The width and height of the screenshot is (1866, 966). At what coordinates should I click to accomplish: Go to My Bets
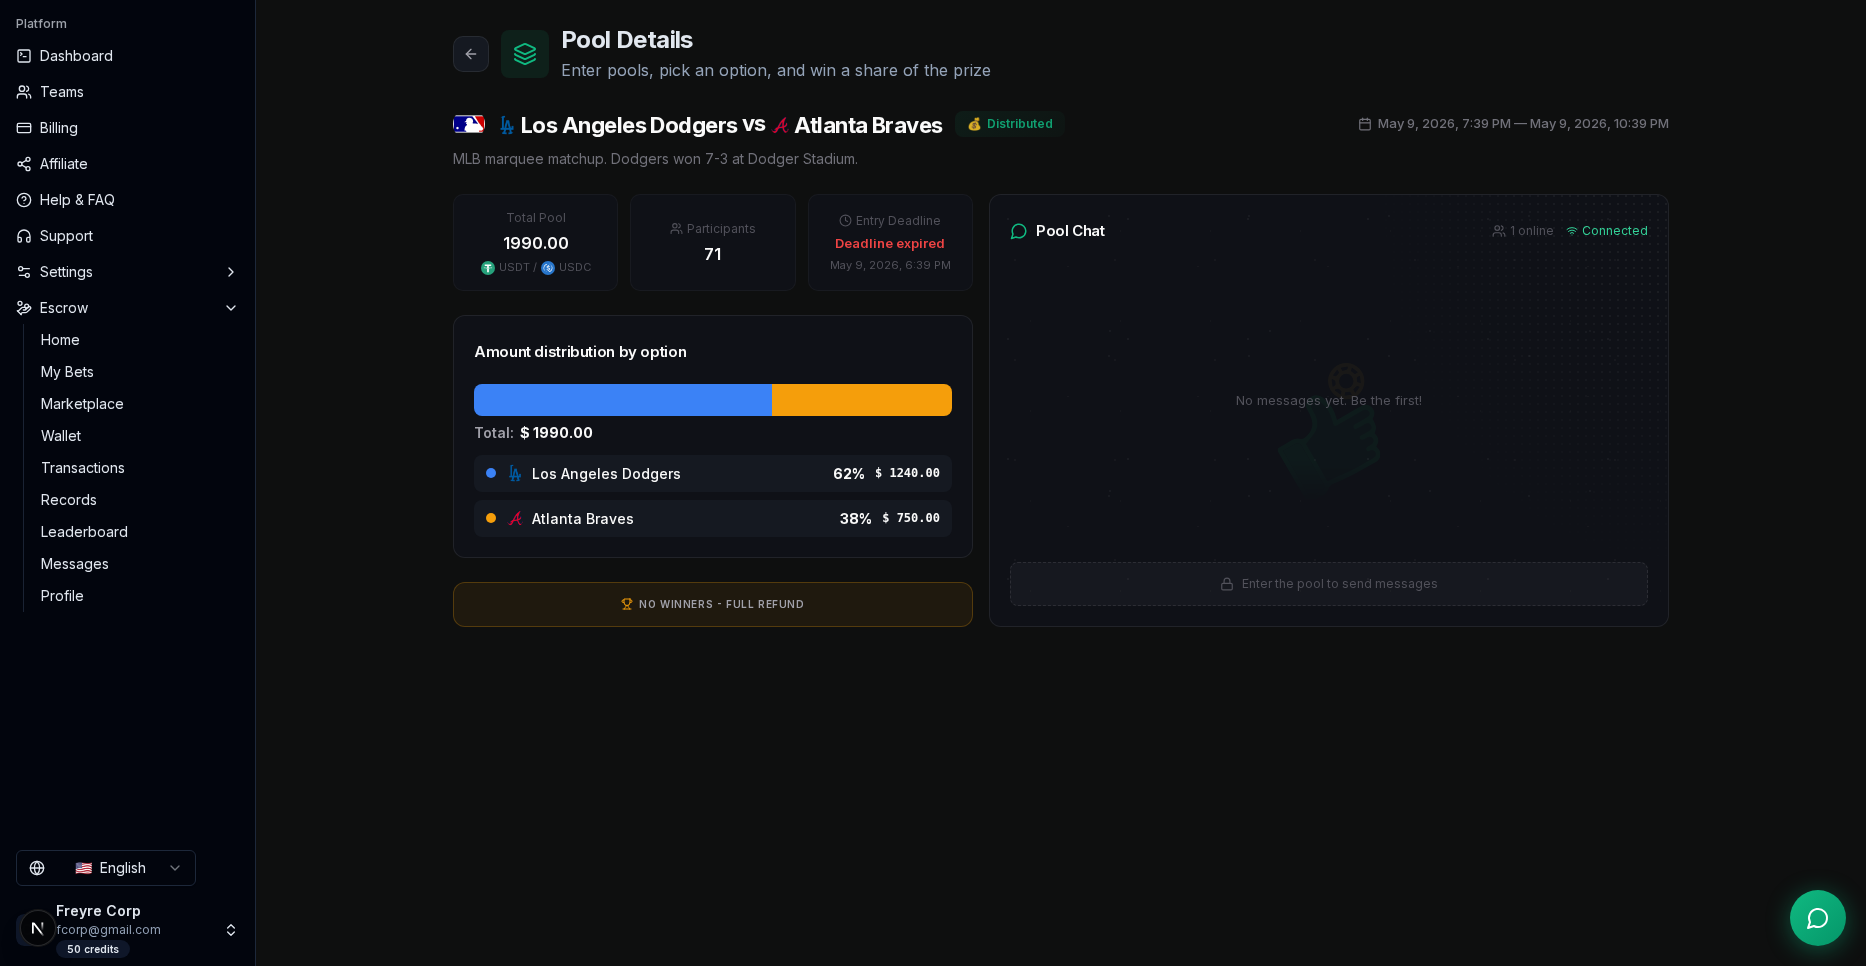click(x=138, y=372)
